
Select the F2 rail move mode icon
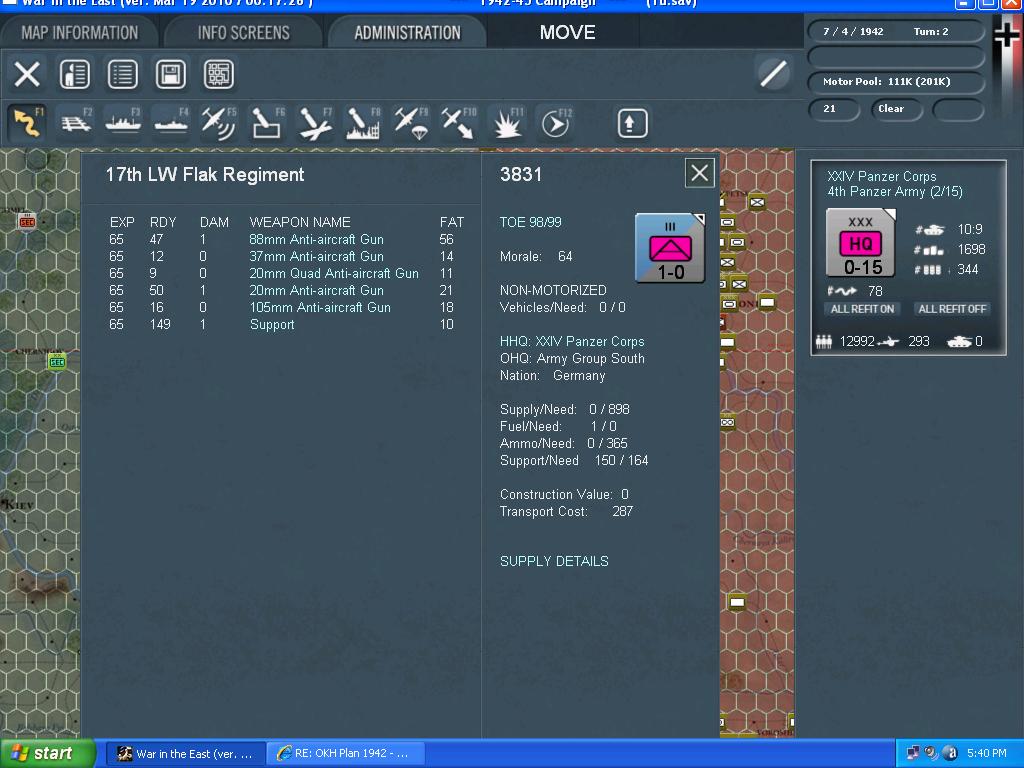click(76, 122)
